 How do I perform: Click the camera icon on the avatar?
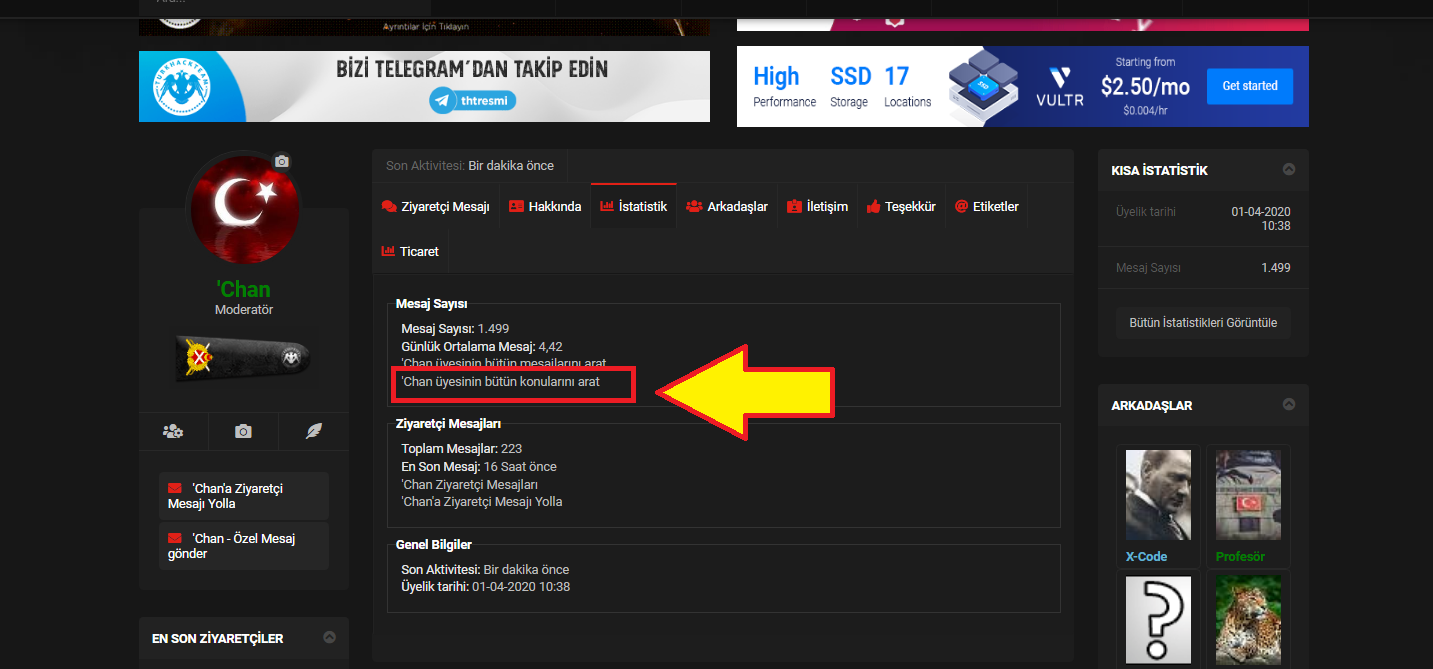[x=282, y=161]
